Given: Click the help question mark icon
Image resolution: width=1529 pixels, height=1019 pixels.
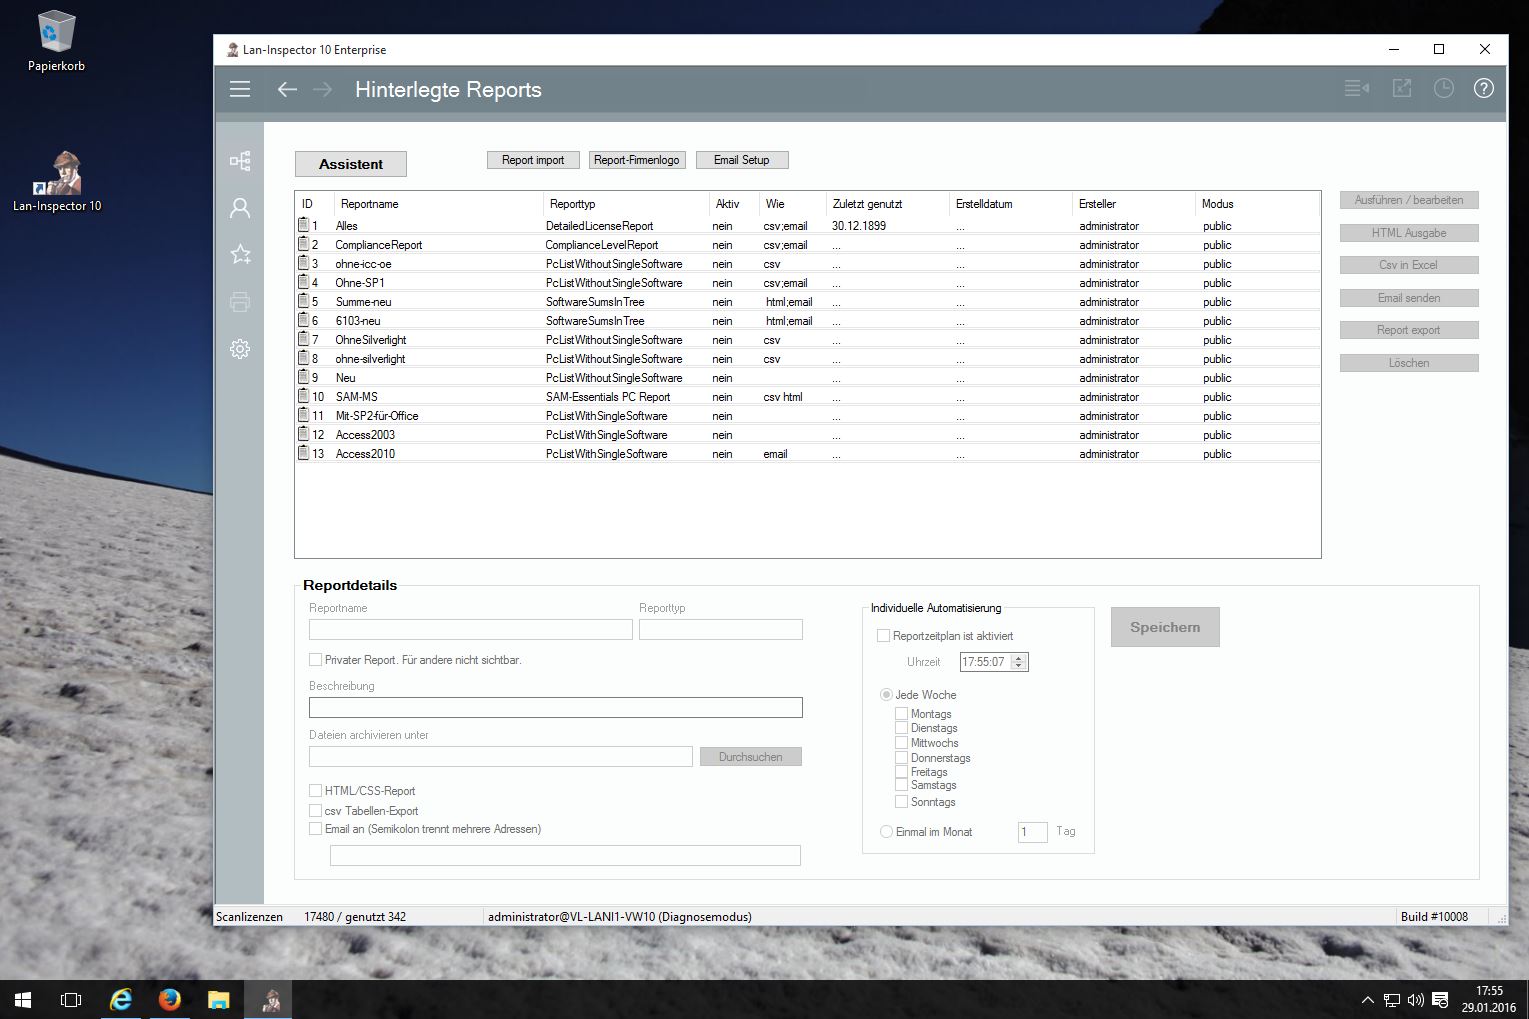Looking at the screenshot, I should tap(1483, 88).
